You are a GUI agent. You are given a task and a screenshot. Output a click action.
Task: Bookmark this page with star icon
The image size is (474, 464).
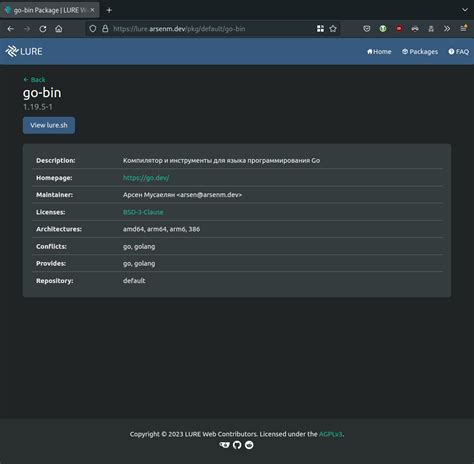333,29
